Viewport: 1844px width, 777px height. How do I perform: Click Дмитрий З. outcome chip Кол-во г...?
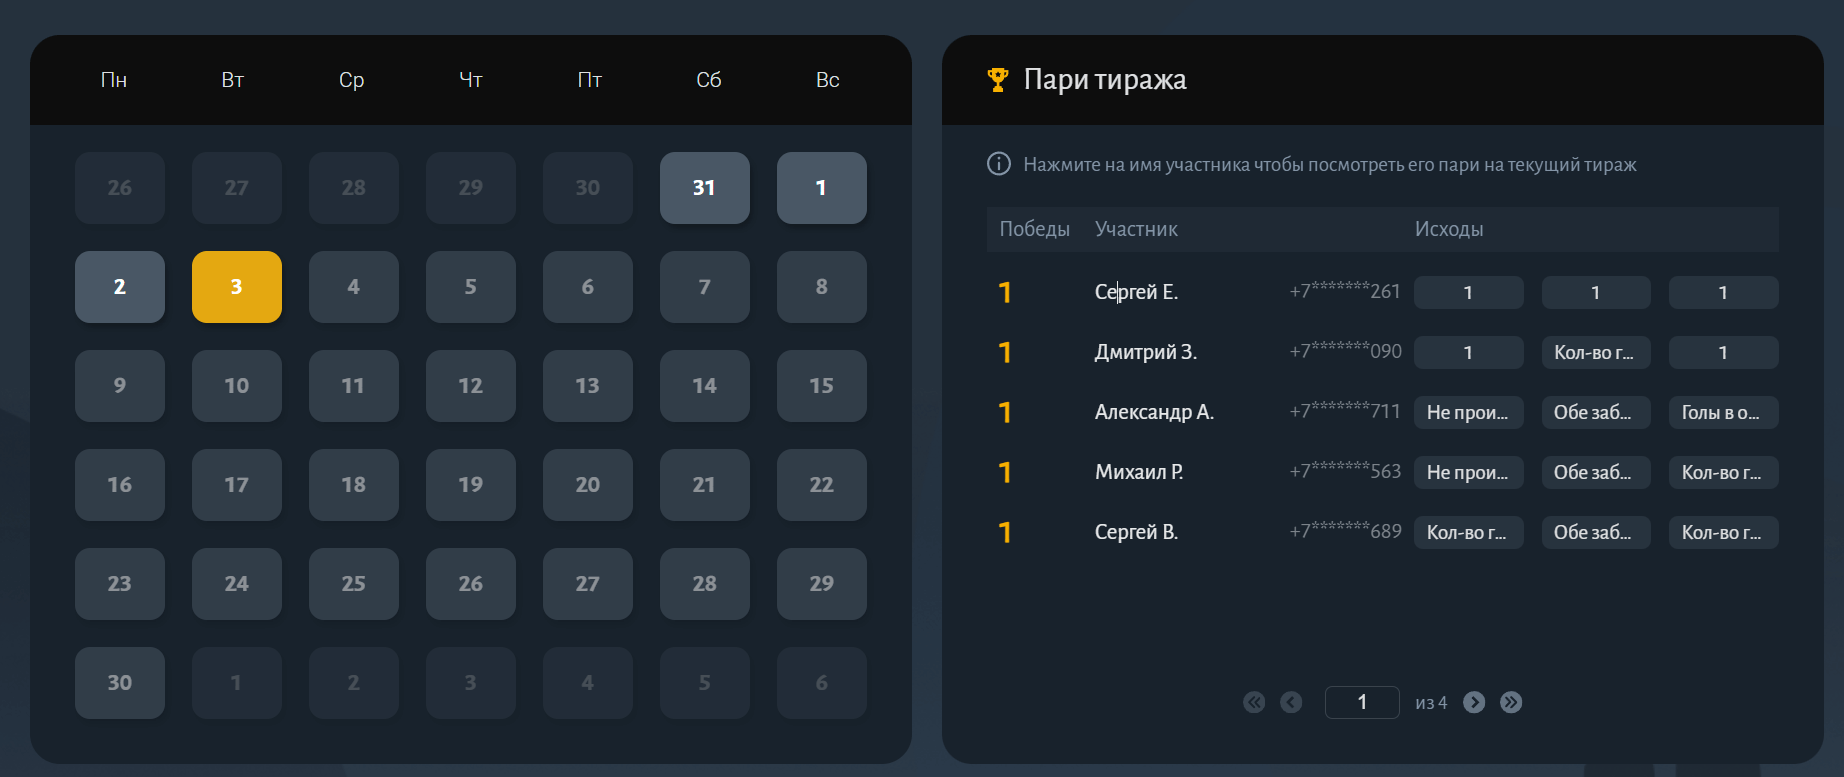click(x=1596, y=352)
